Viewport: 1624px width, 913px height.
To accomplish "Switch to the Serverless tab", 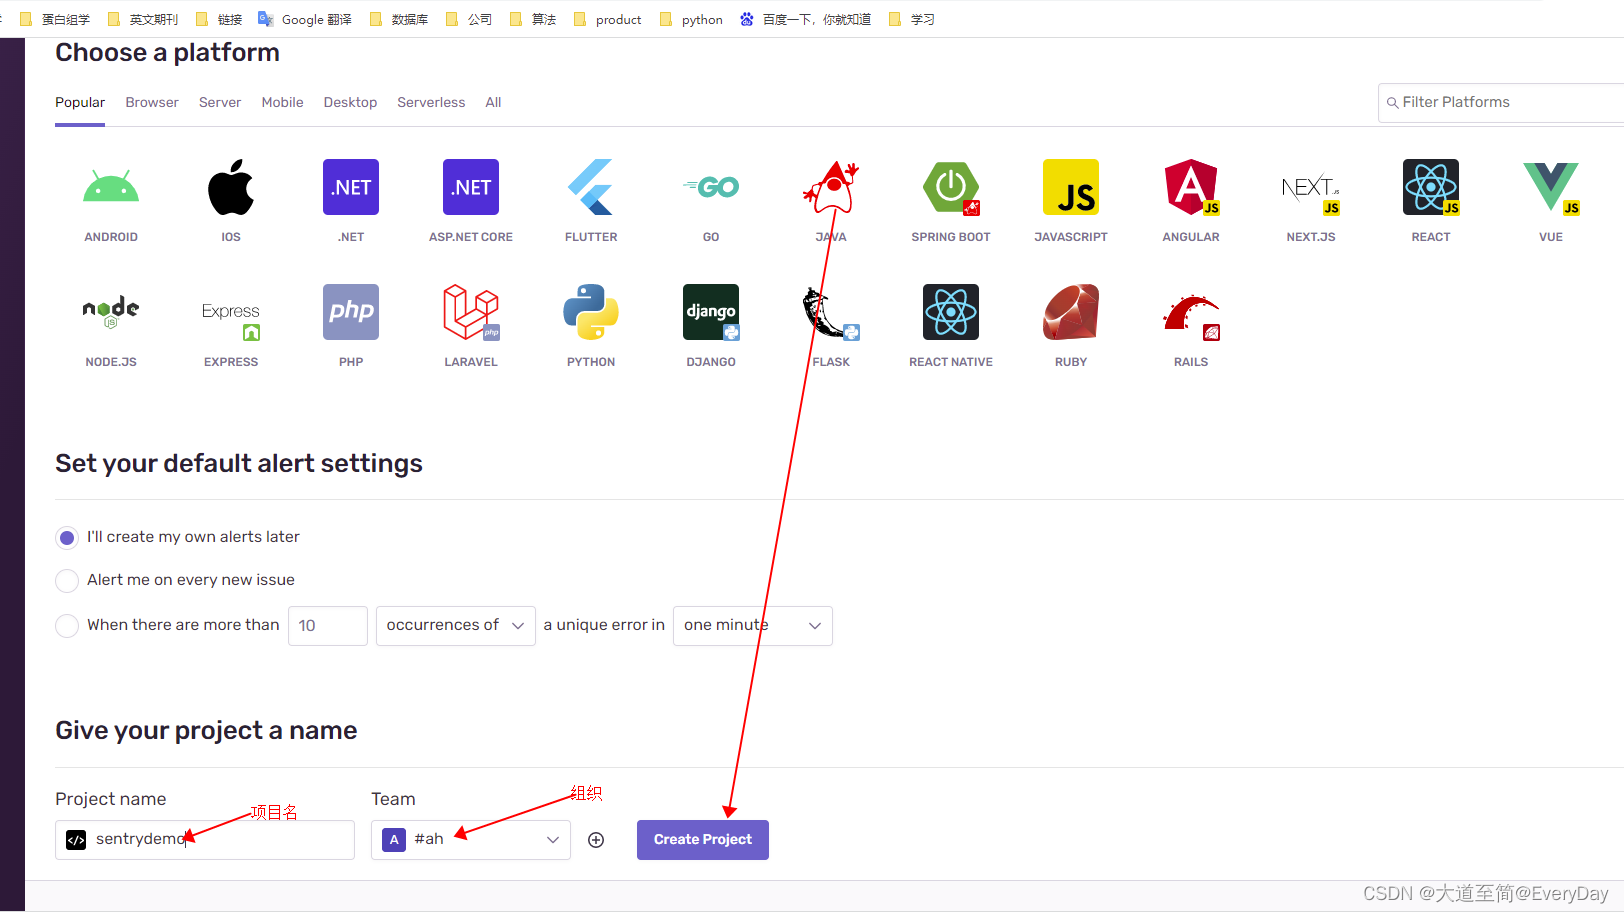I will [431, 102].
